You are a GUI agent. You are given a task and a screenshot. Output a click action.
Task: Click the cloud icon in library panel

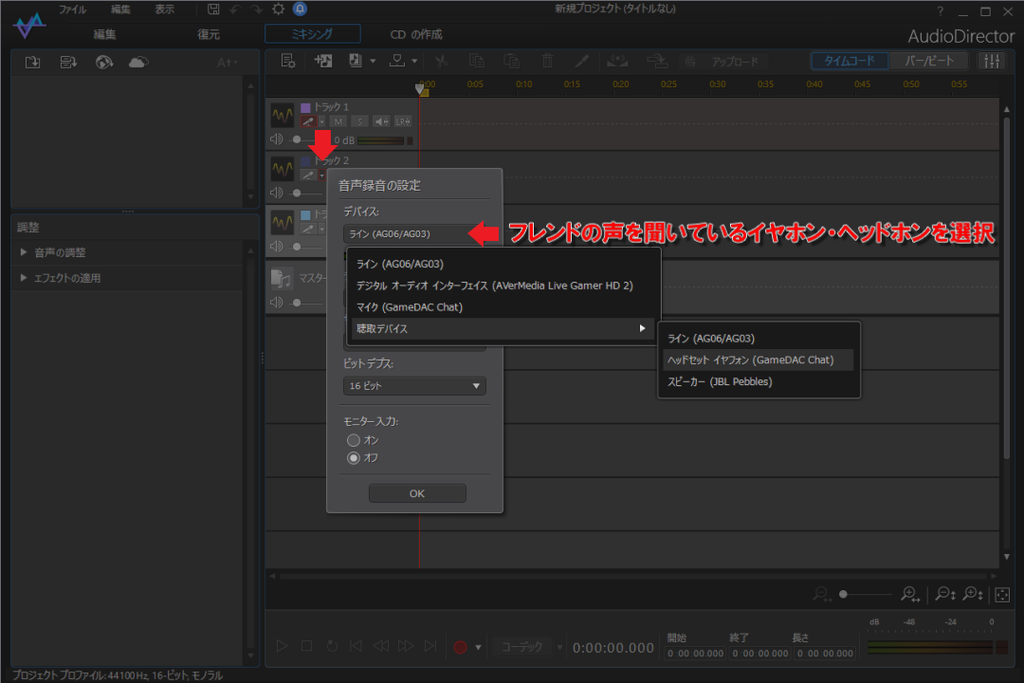pos(138,63)
